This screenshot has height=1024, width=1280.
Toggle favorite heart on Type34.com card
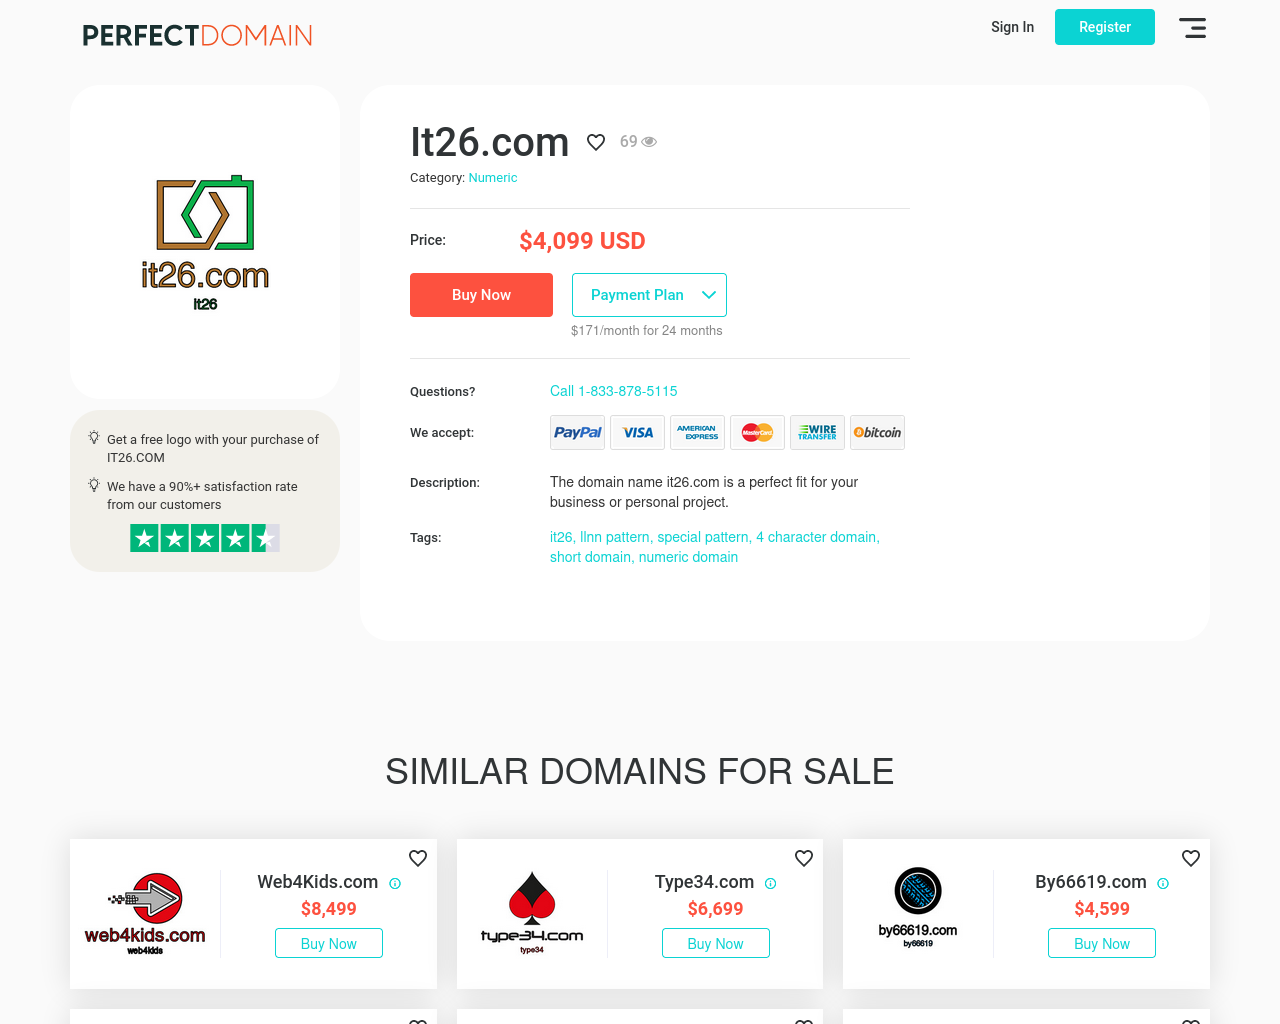point(804,858)
